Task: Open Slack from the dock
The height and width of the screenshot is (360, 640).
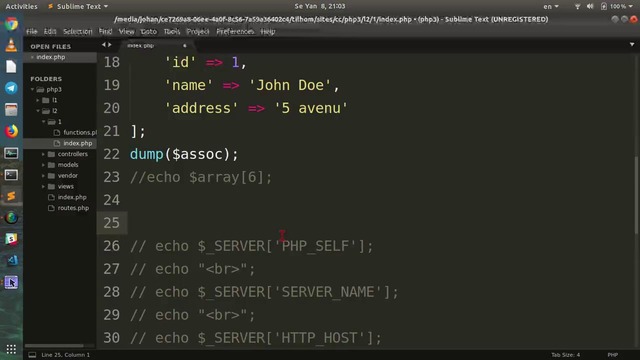Action: pos(11,239)
